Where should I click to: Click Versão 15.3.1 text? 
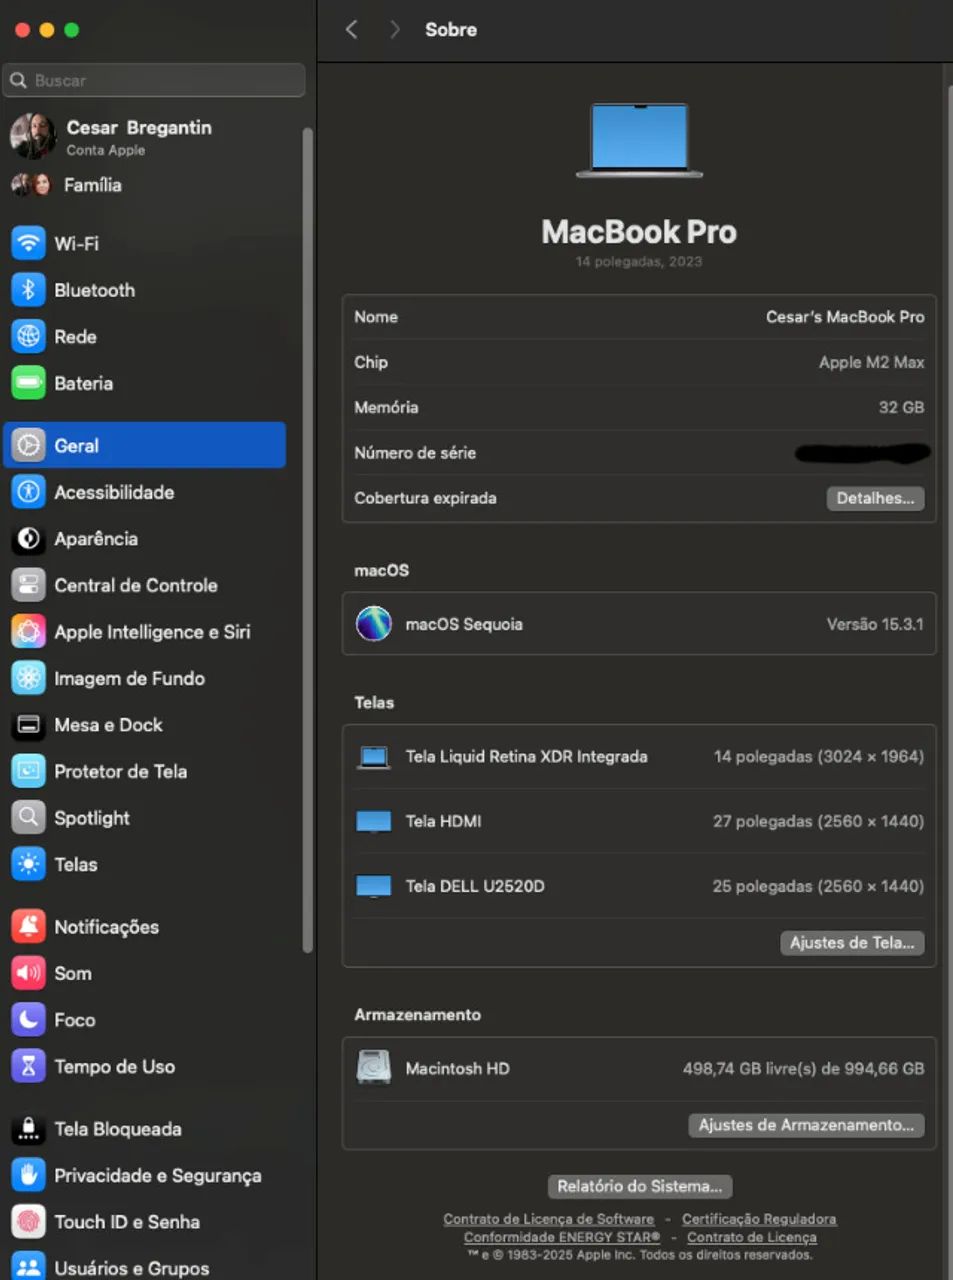coord(875,624)
